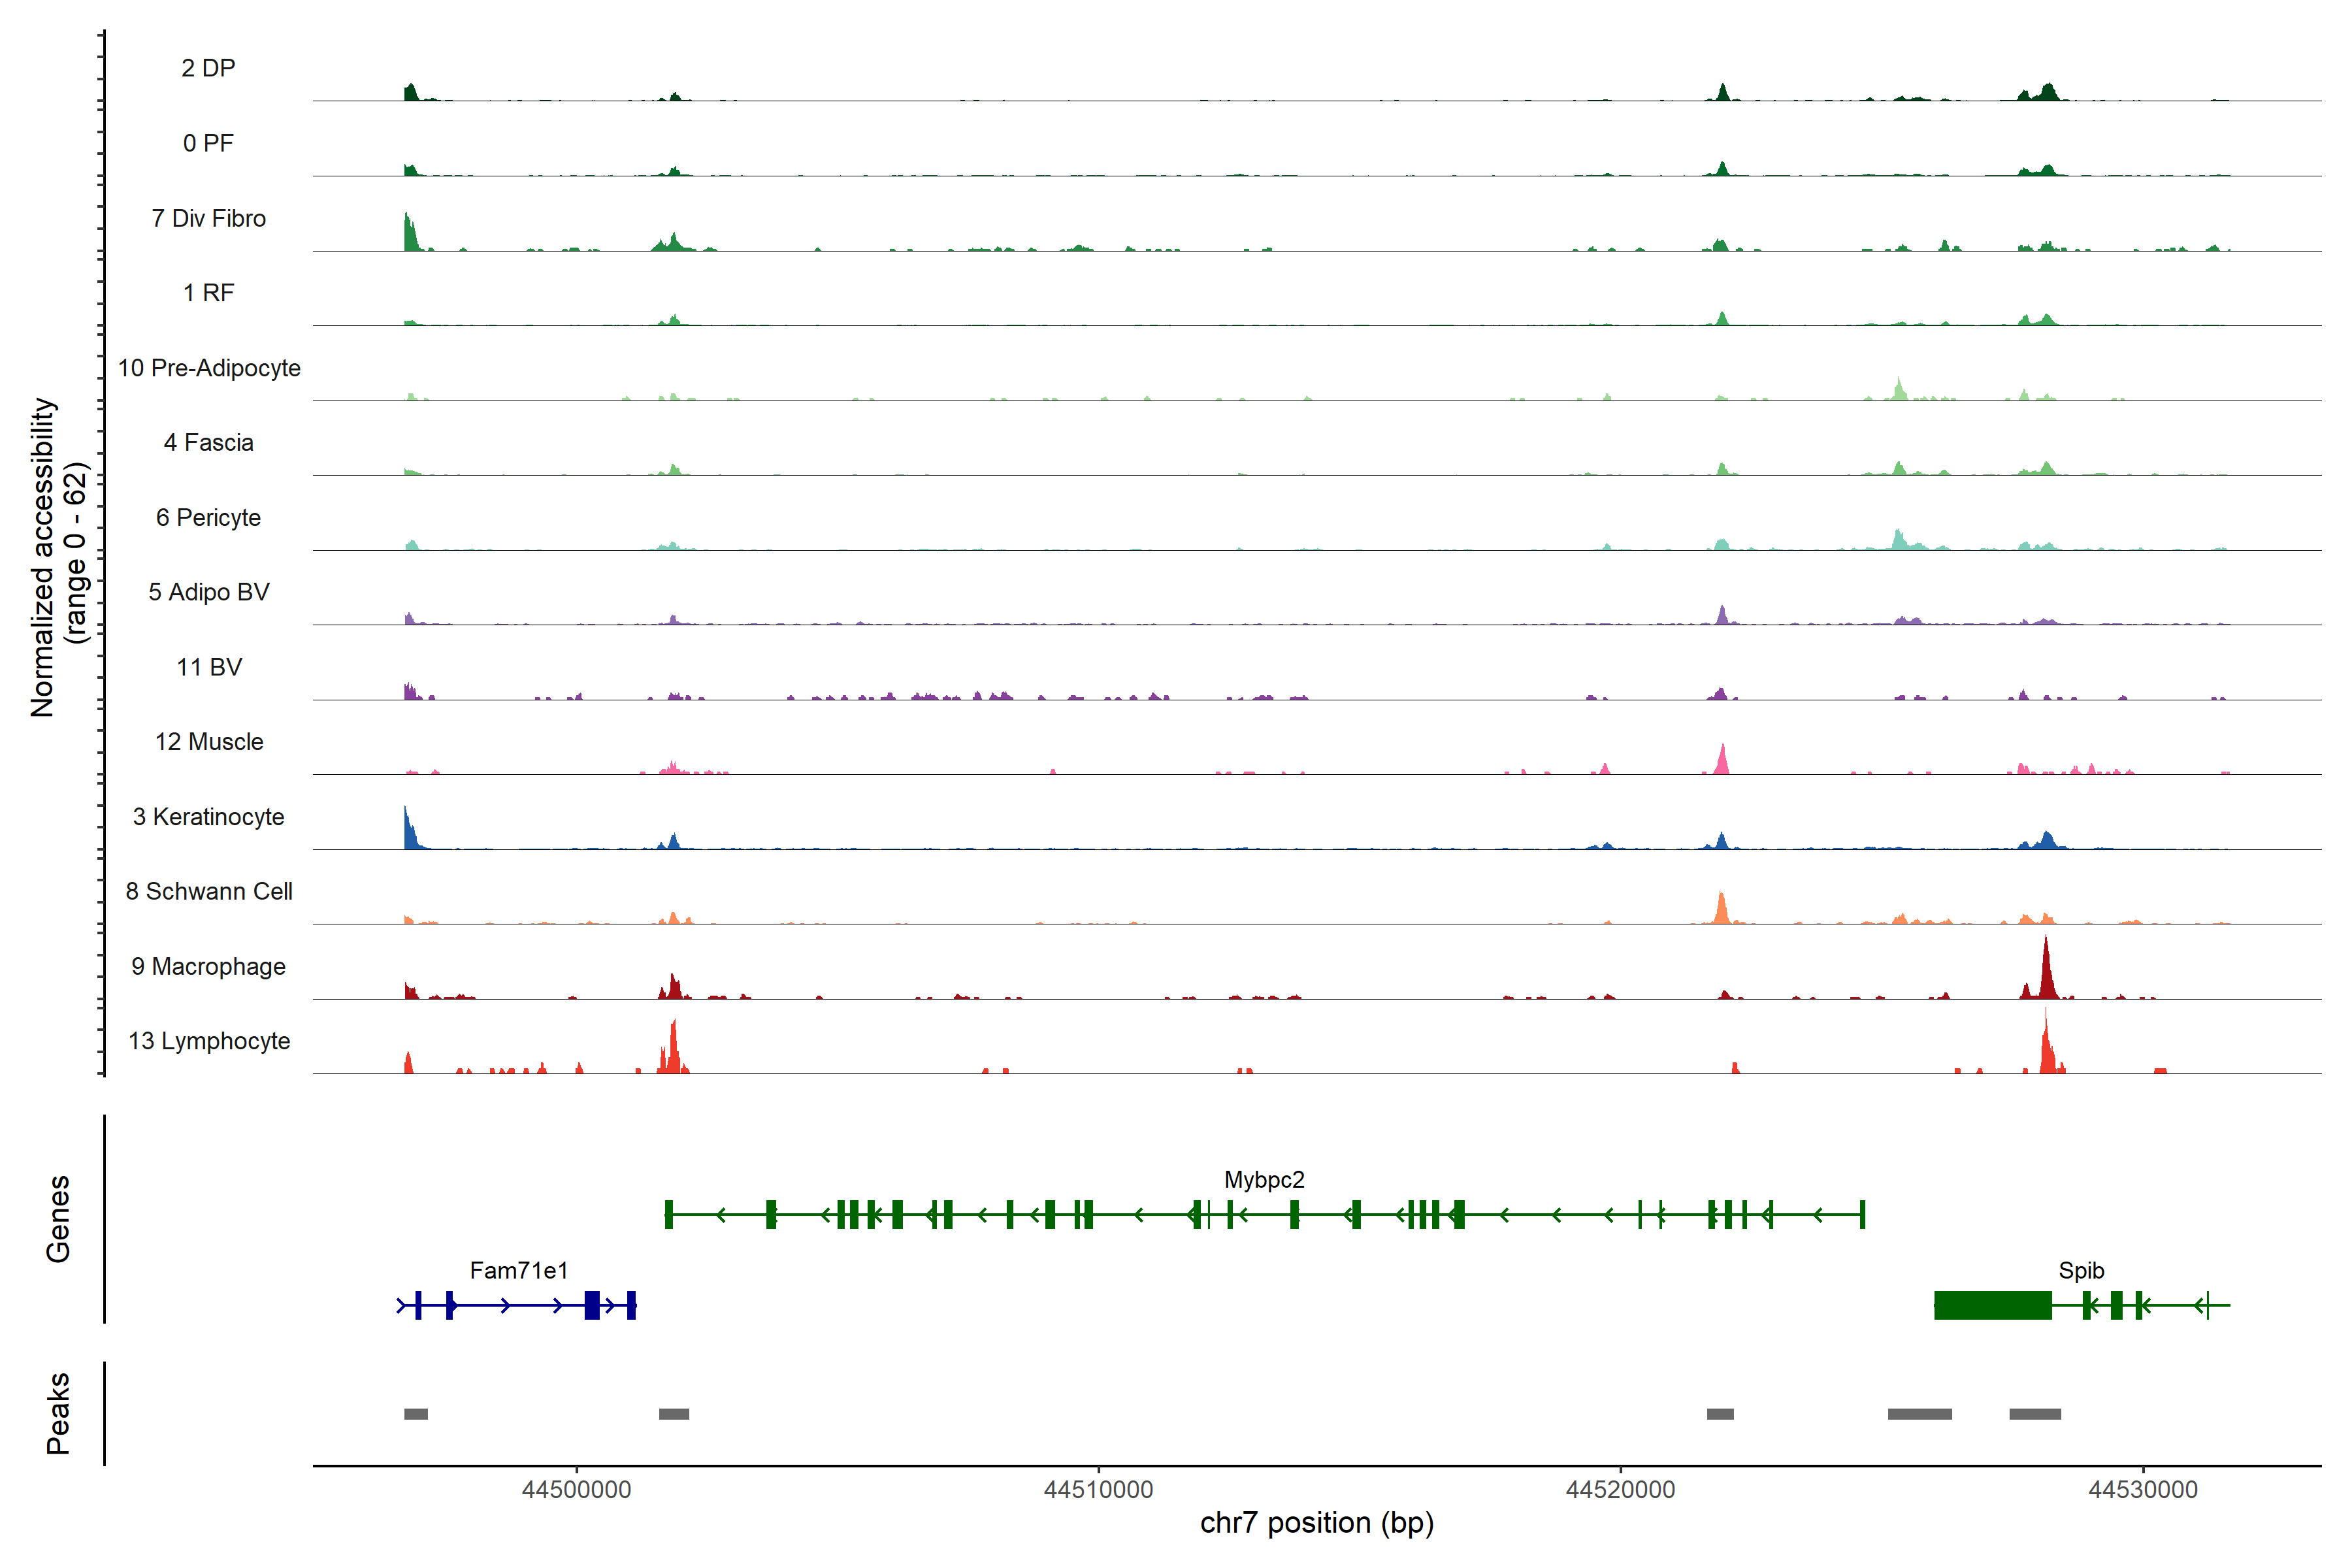The height and width of the screenshot is (1568, 2352).
Task: Select the 10 Pre-Adipocyte track label
Action: tap(209, 368)
